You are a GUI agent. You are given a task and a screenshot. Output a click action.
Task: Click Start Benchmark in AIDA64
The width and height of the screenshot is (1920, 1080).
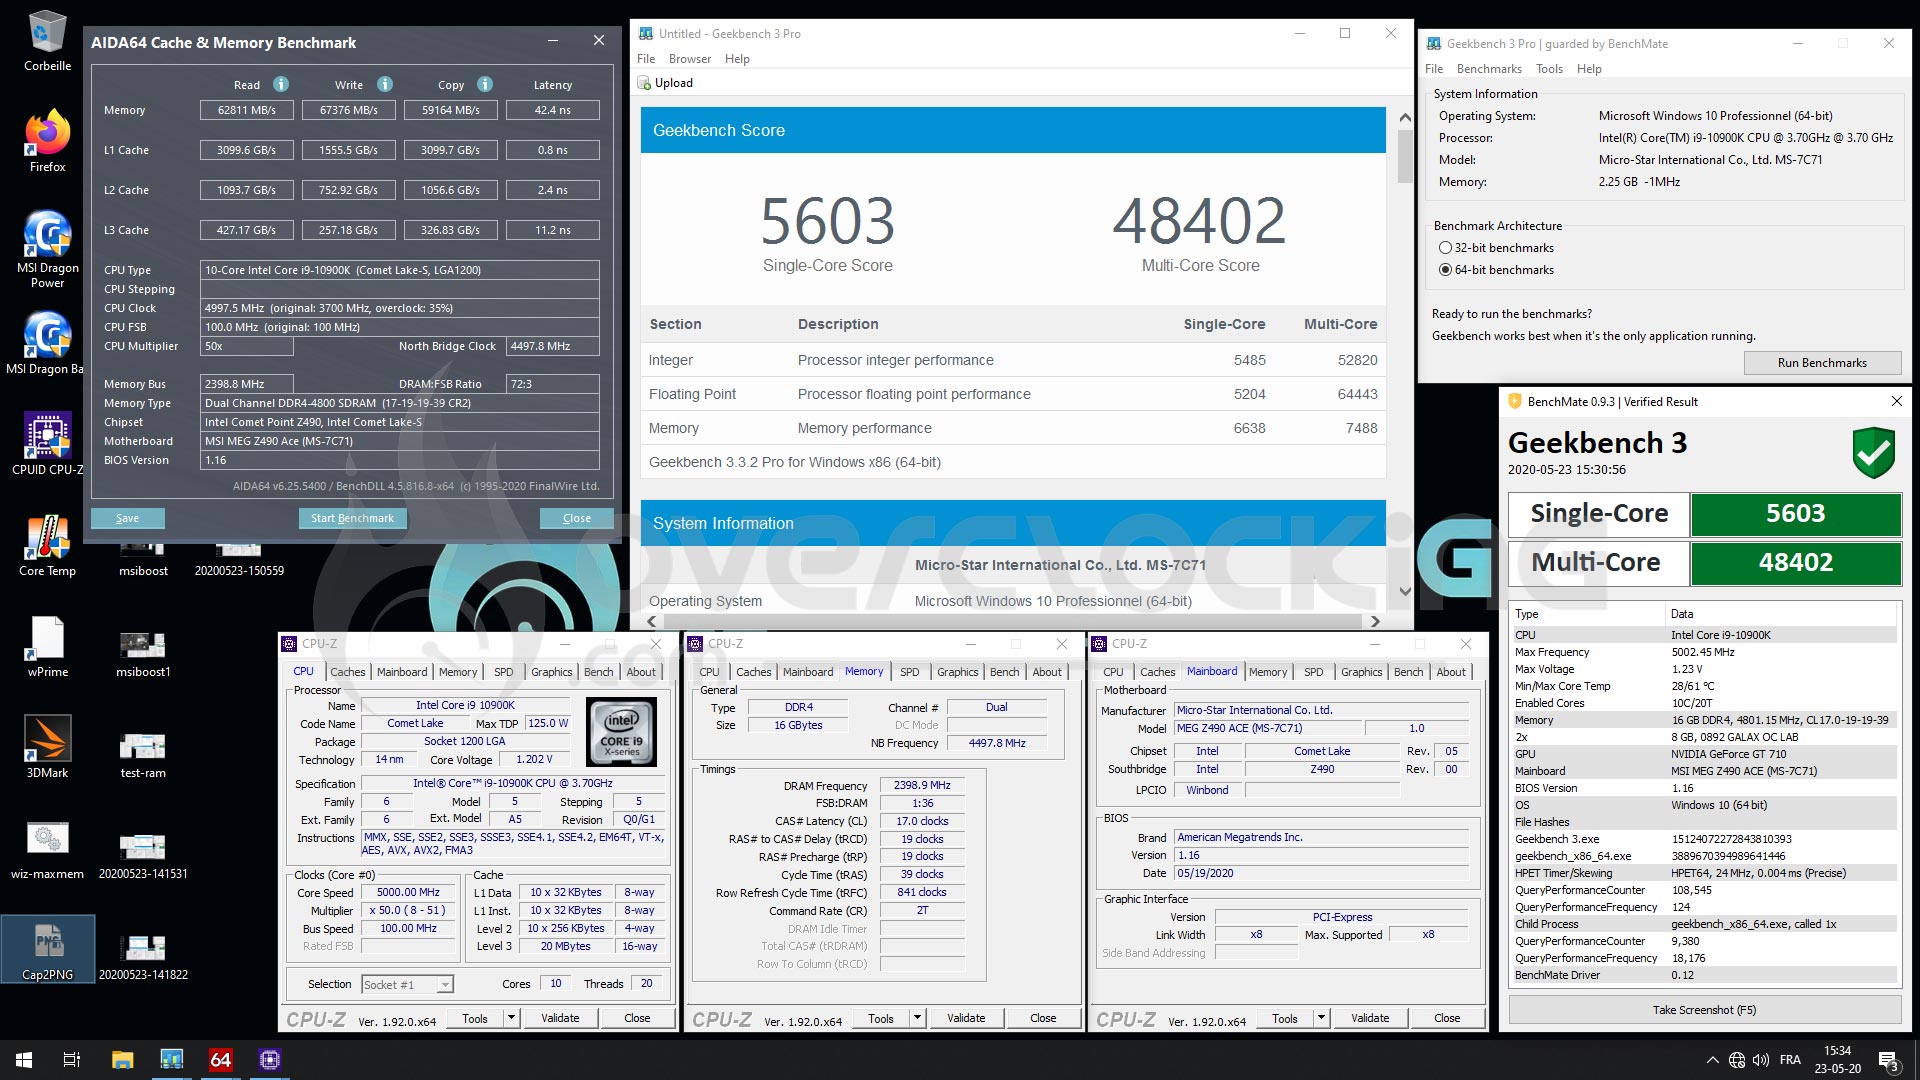click(x=352, y=518)
